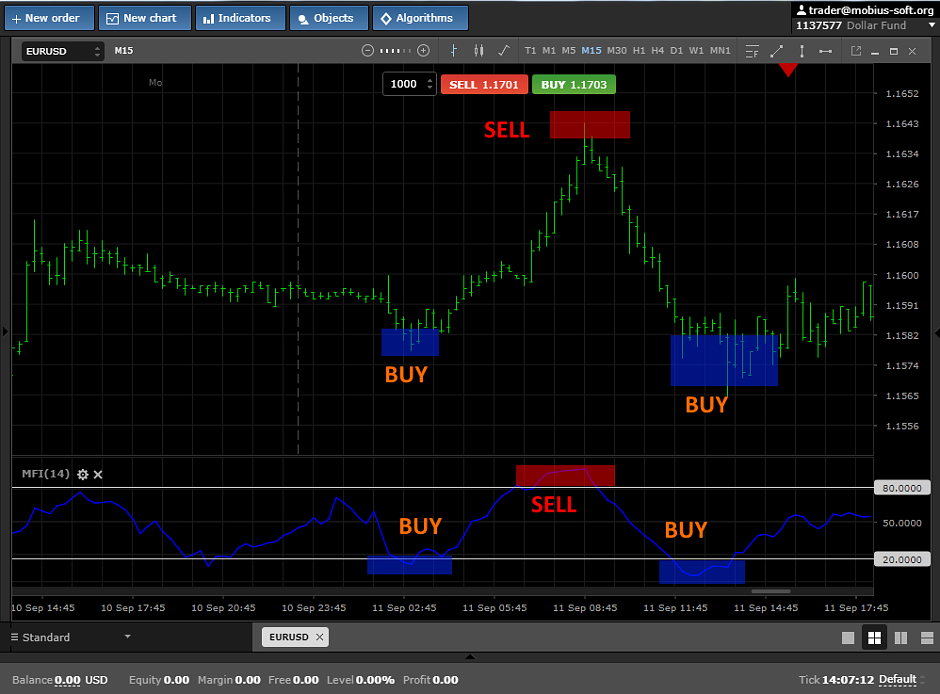Select the M15 timeframe
This screenshot has width=940, height=694.
(591, 51)
